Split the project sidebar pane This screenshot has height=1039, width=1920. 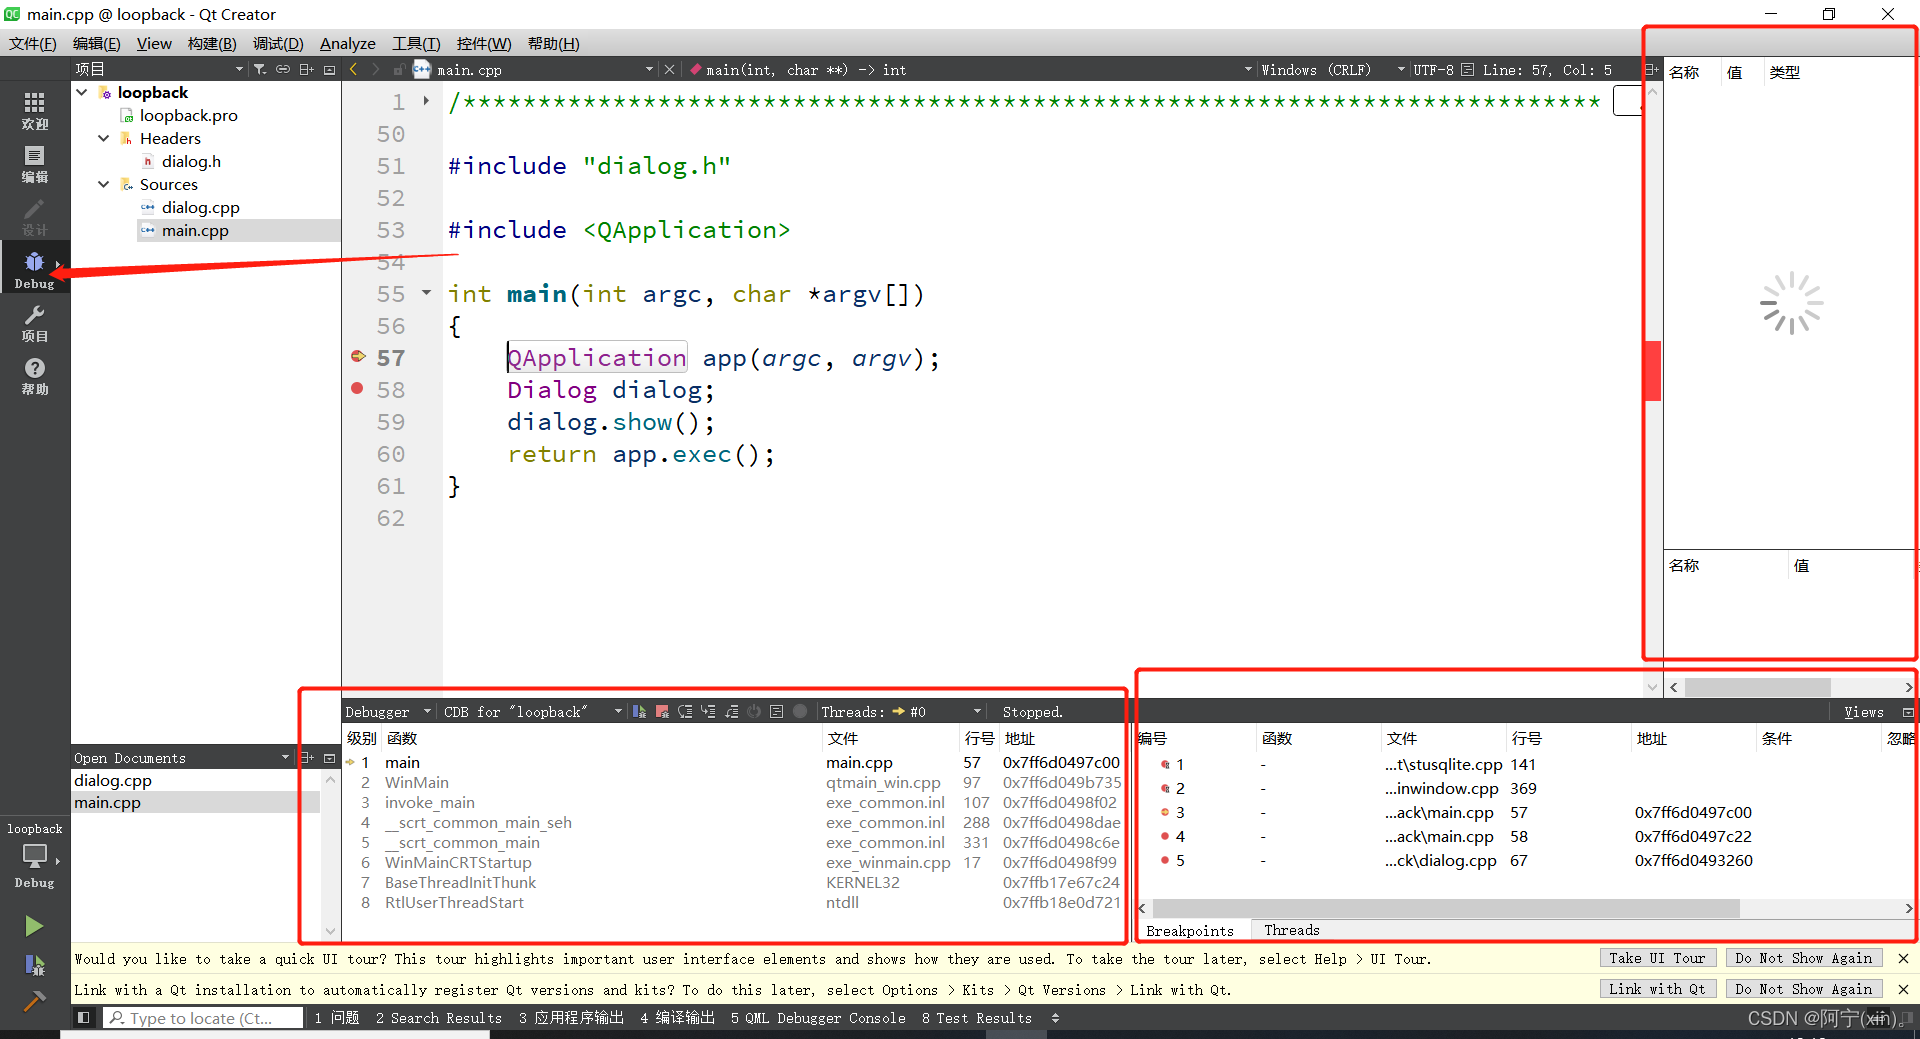coord(306,69)
